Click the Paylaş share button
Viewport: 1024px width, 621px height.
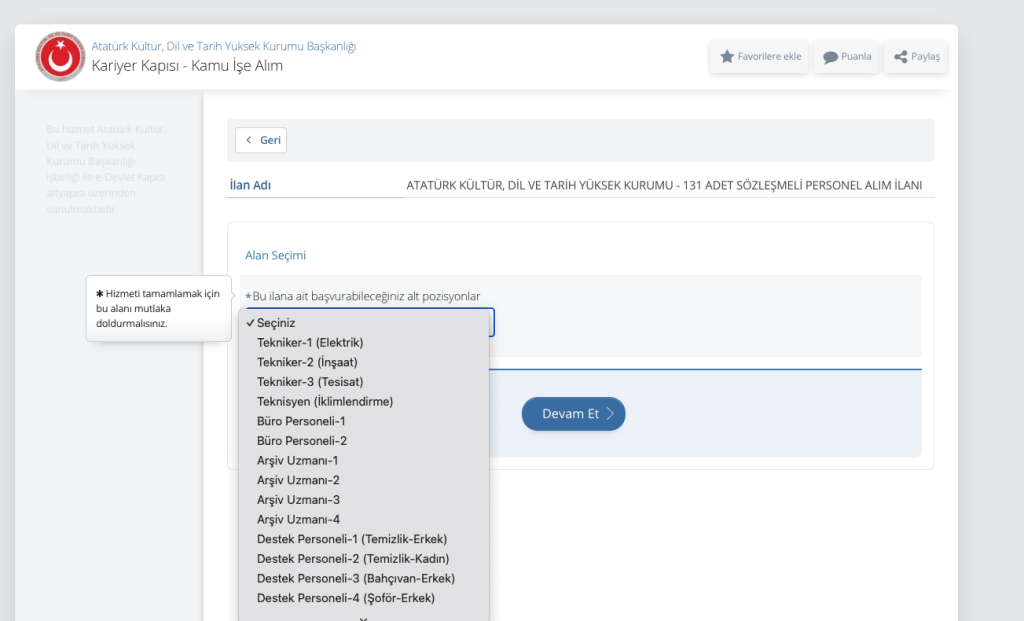click(x=916, y=57)
